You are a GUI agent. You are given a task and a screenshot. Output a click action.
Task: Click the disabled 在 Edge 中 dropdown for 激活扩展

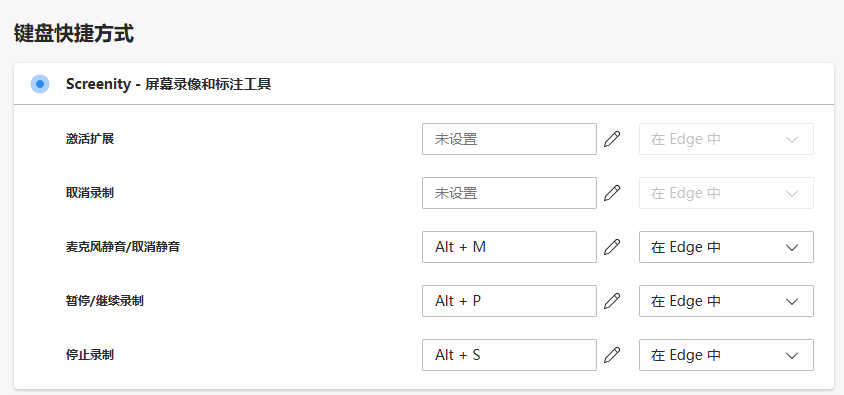coord(726,139)
